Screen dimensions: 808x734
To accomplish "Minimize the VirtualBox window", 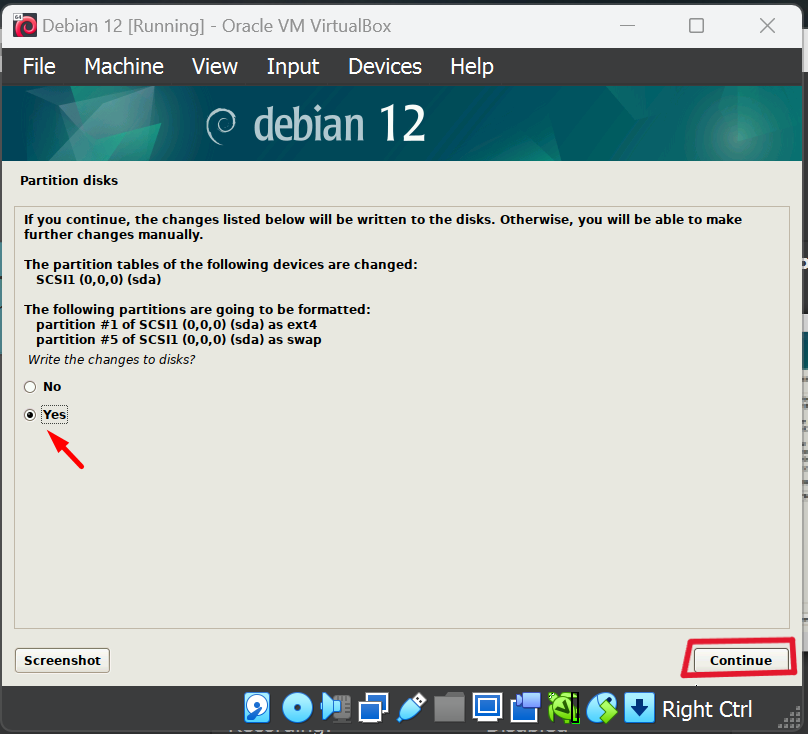I will point(627,25).
